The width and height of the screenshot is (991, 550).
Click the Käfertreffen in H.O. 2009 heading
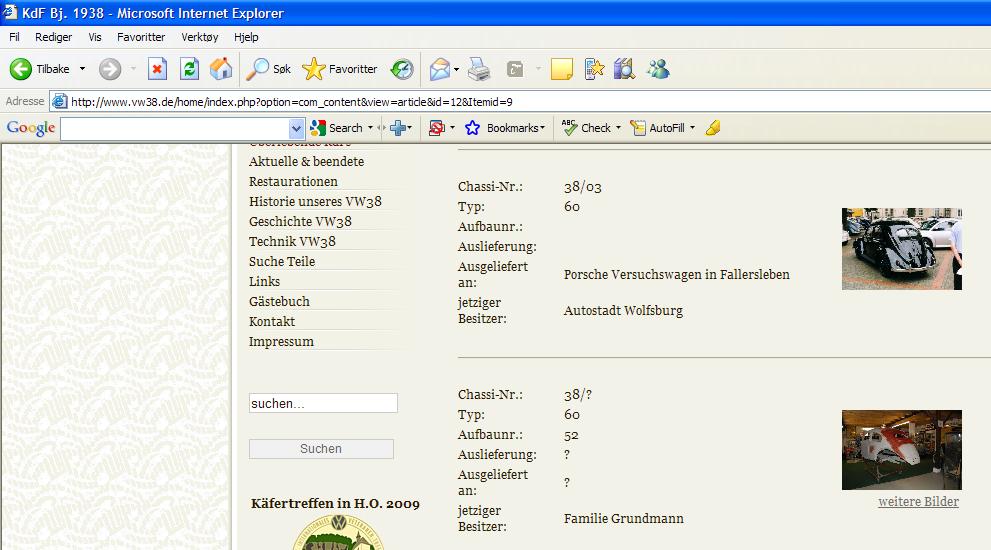[x=335, y=504]
